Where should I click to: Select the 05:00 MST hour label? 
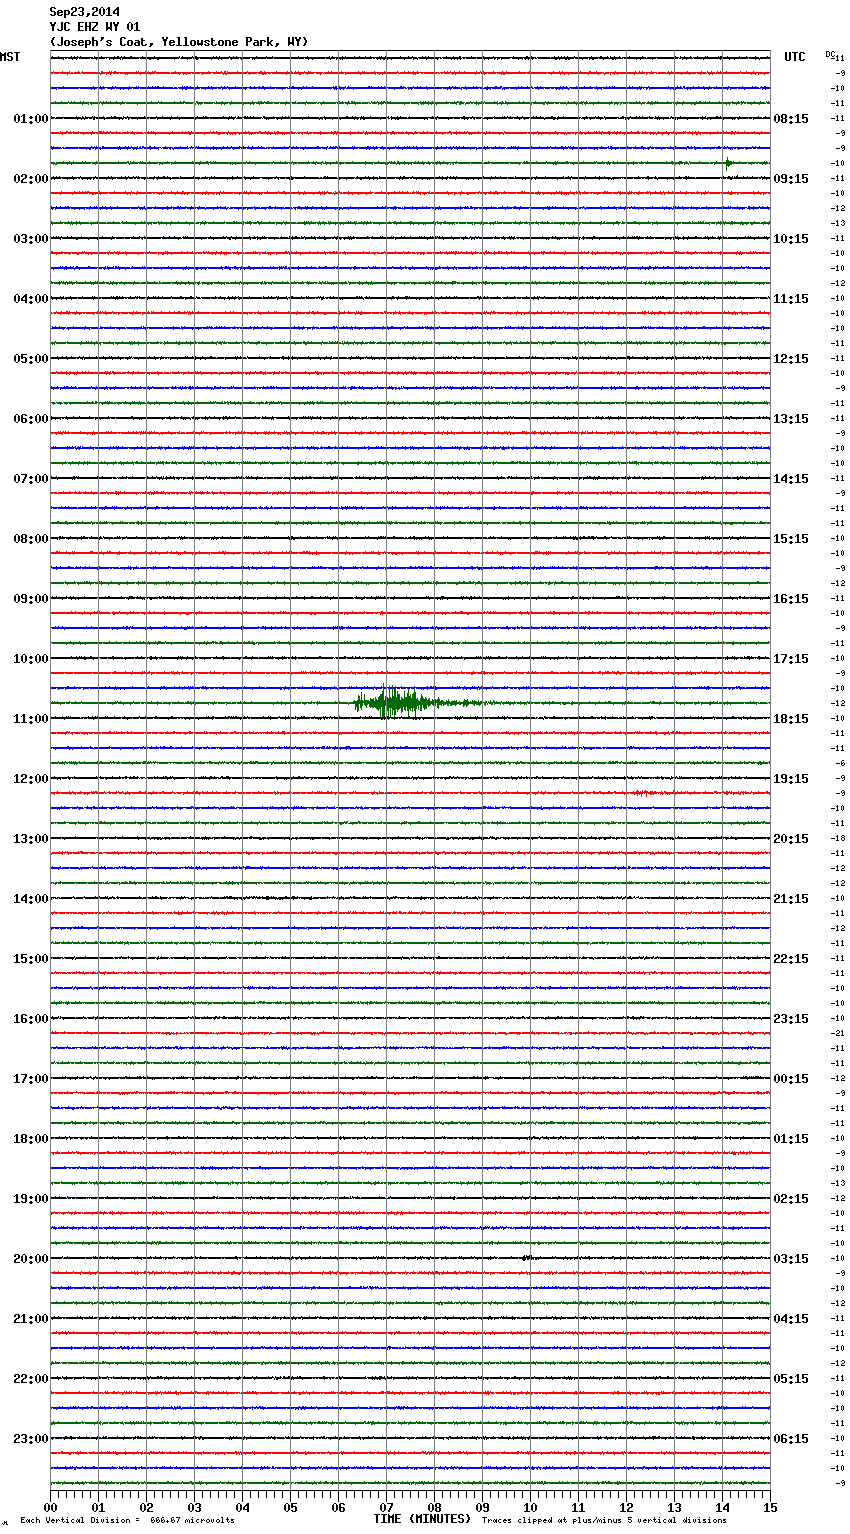[x=31, y=359]
